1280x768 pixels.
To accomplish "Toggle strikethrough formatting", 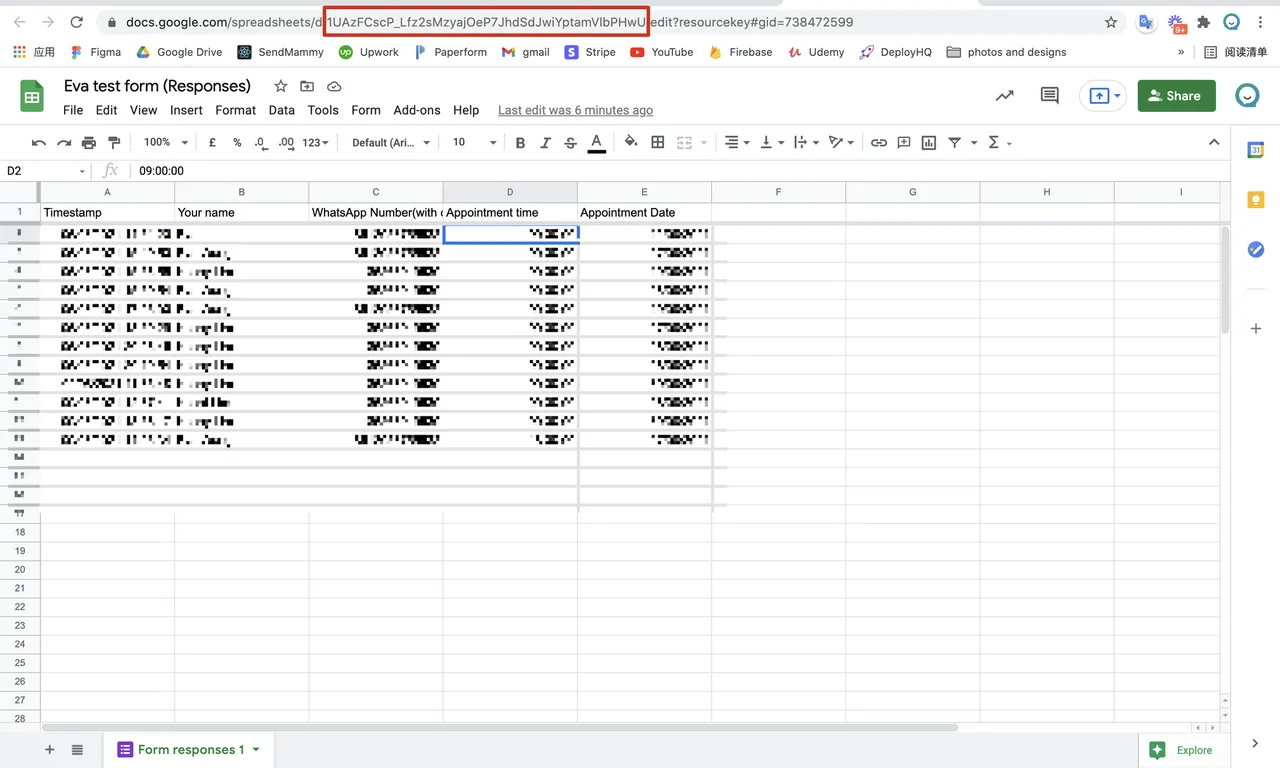I will [570, 143].
